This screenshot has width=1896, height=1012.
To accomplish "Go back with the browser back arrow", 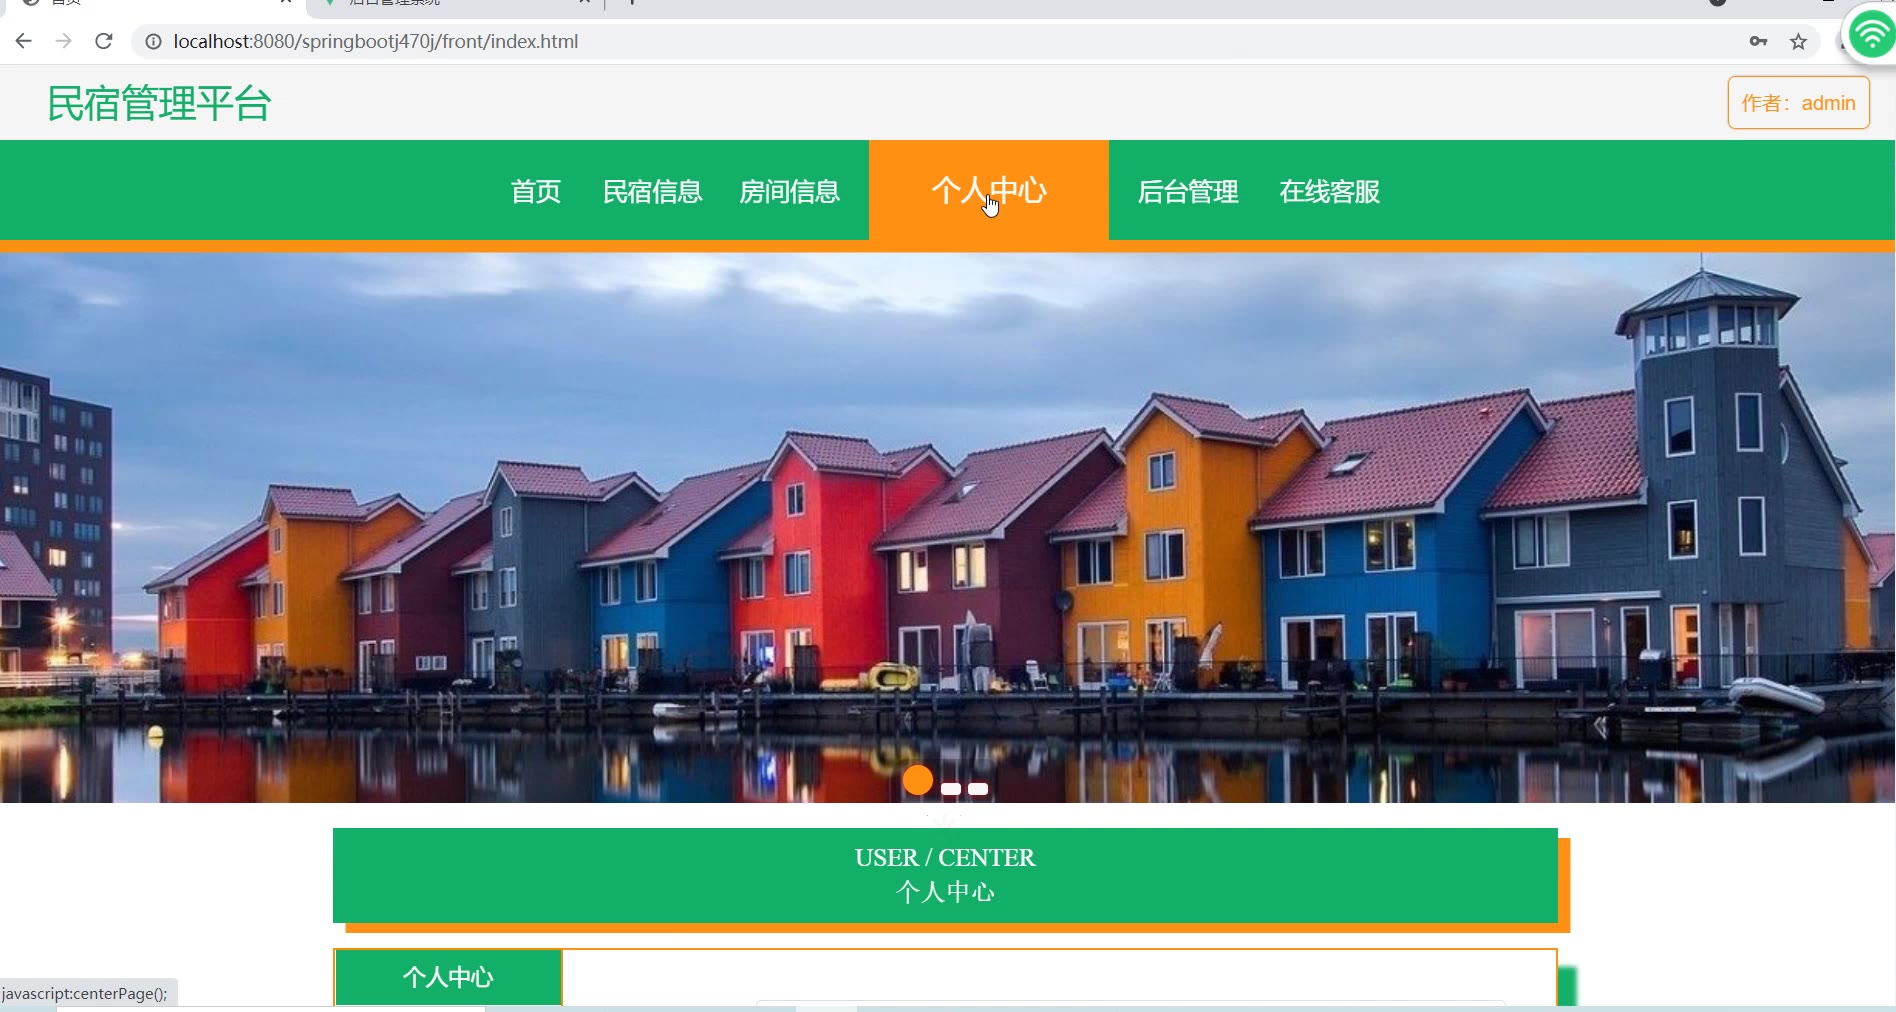I will point(24,41).
